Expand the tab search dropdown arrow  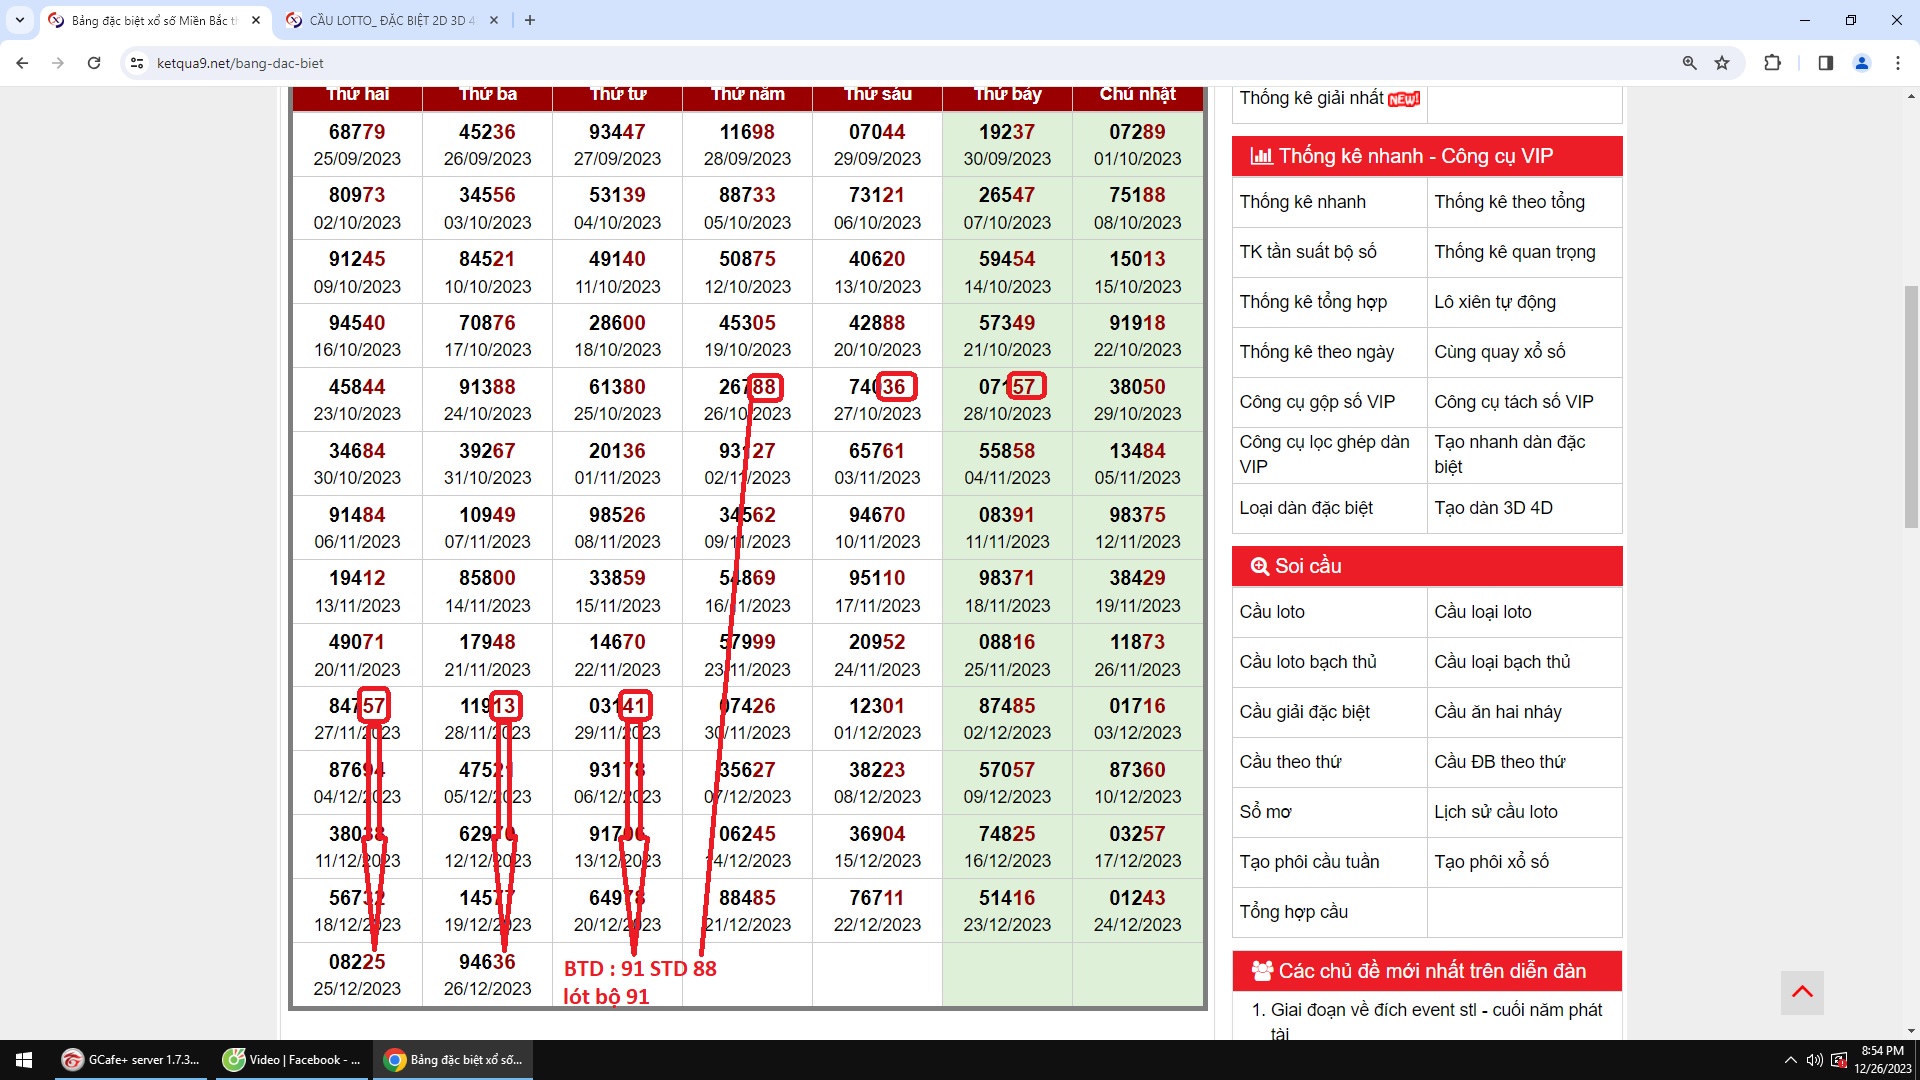[x=19, y=20]
